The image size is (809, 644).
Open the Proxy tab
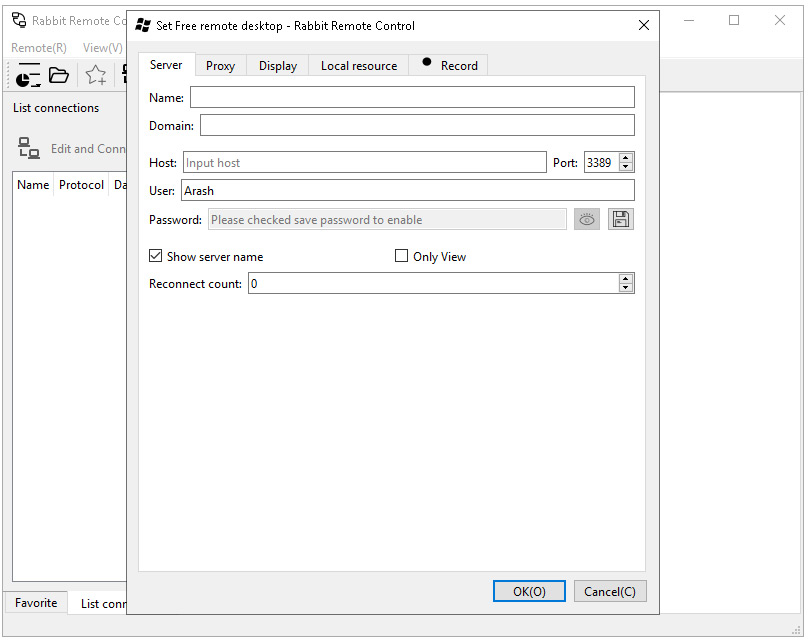point(220,66)
